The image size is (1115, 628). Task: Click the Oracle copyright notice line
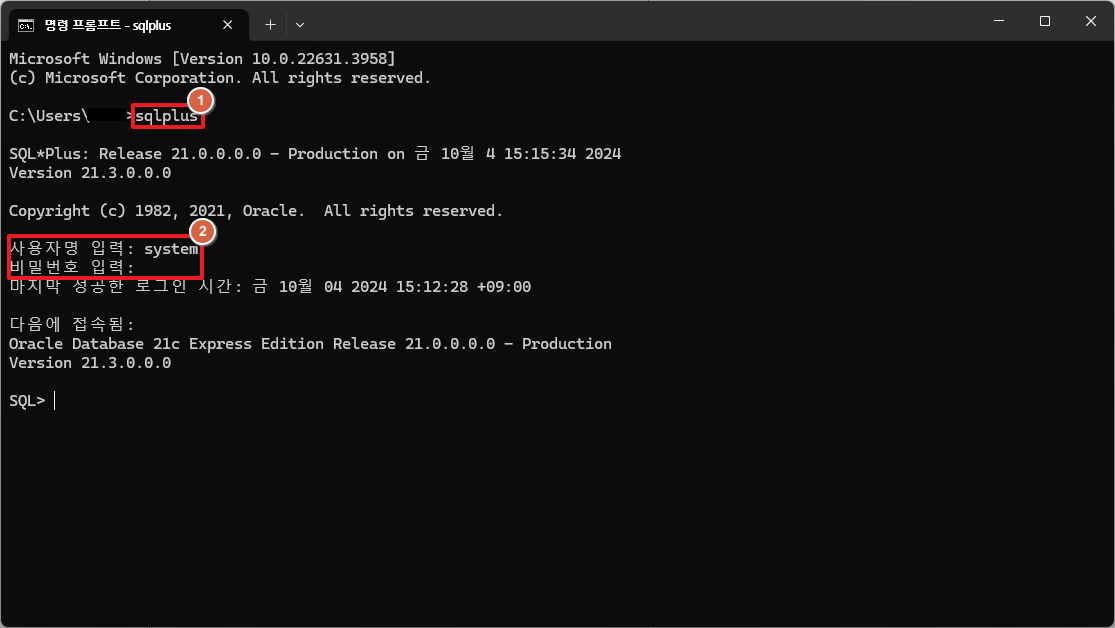tap(256, 211)
